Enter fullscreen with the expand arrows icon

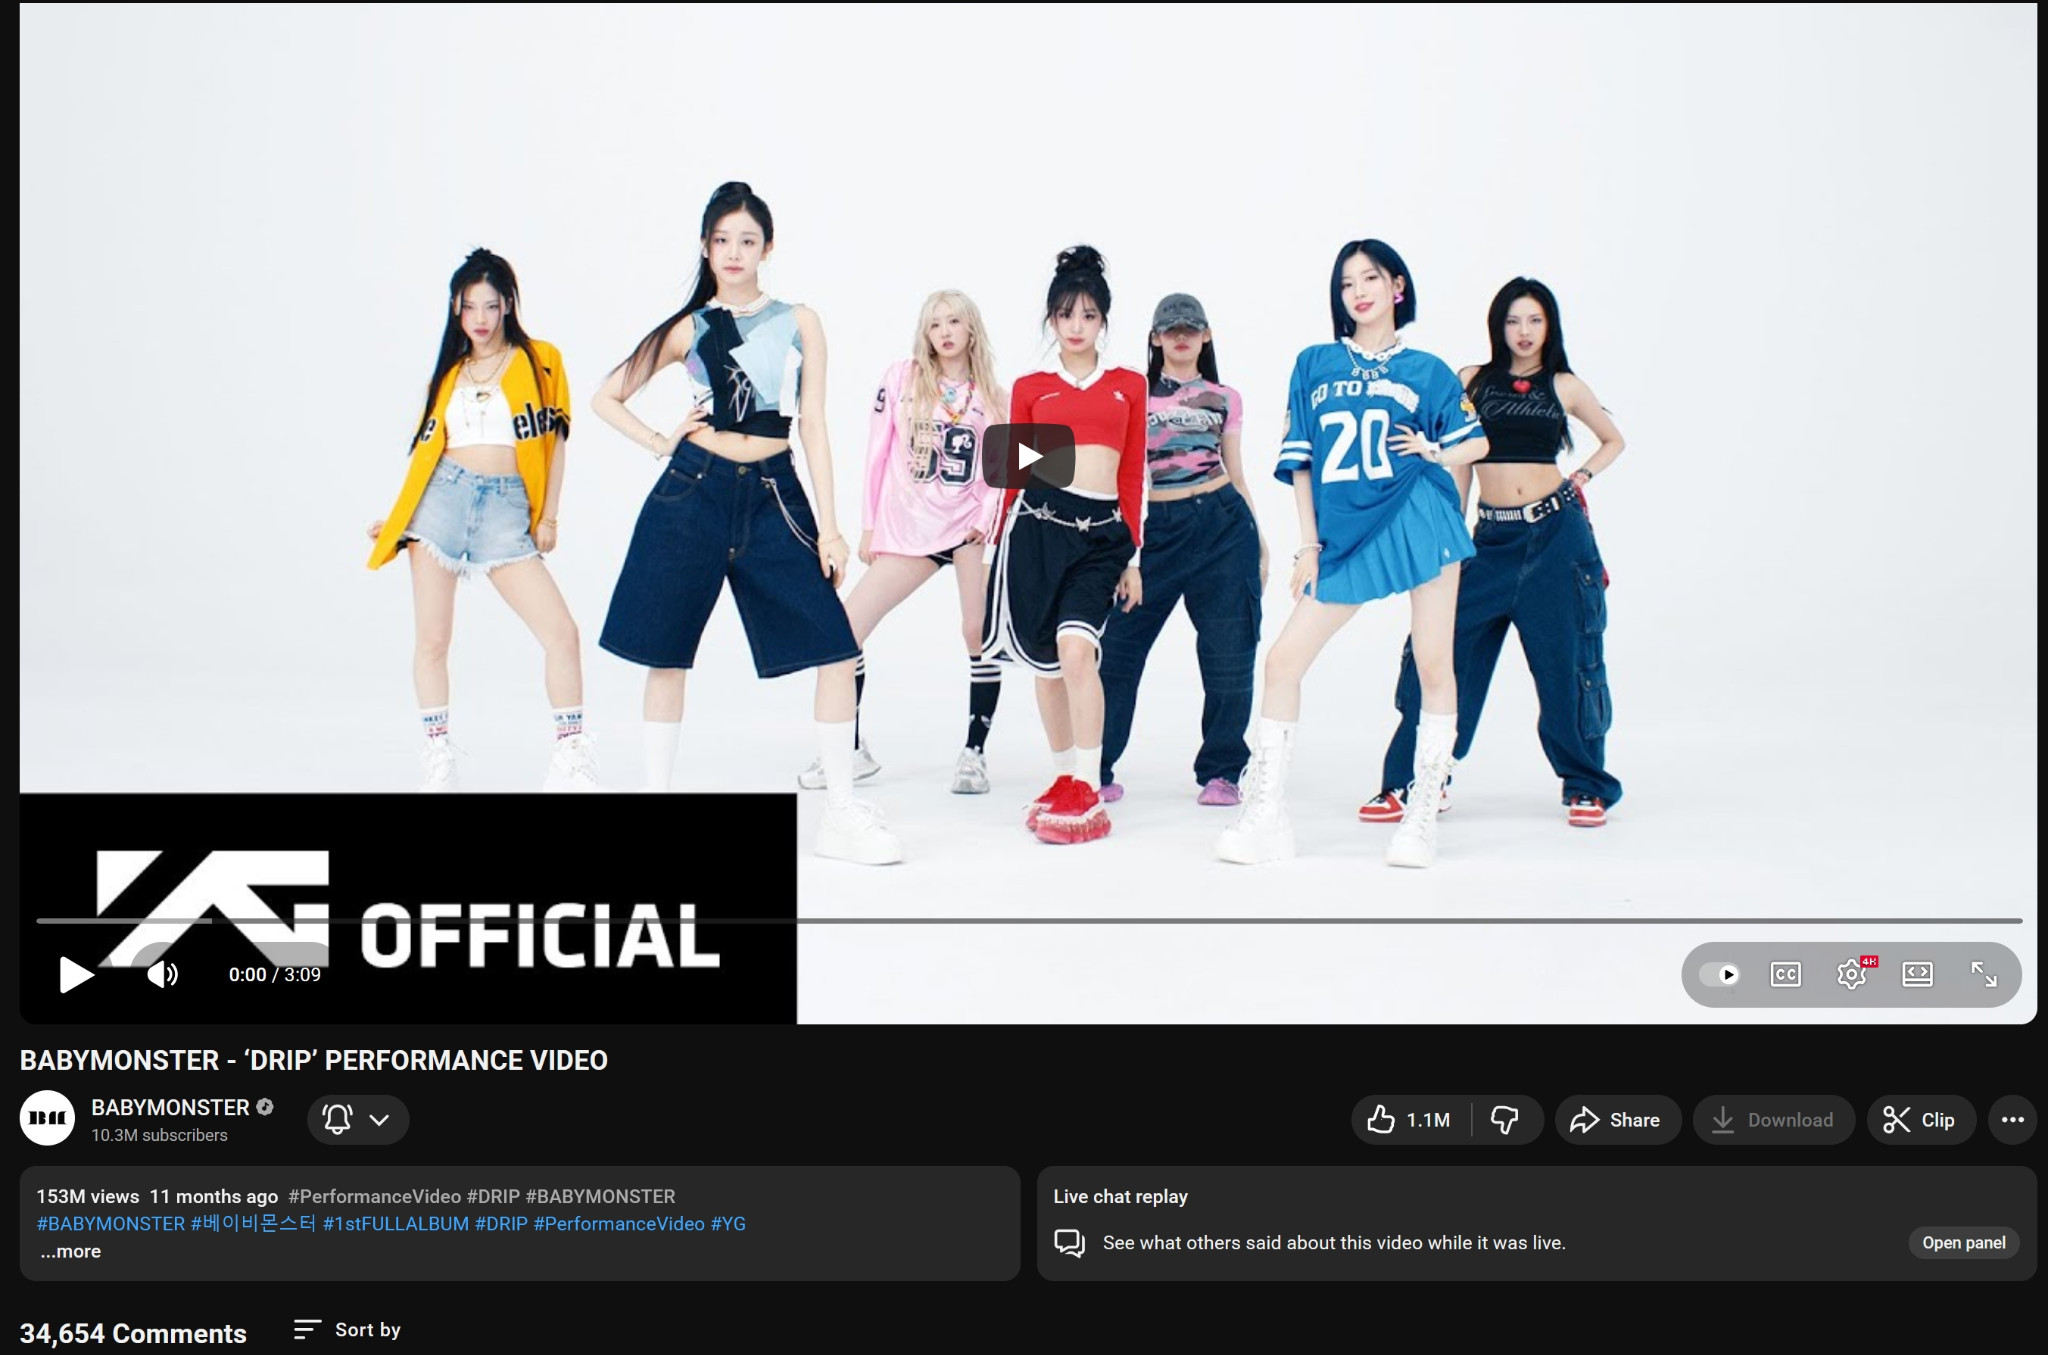click(x=1983, y=974)
